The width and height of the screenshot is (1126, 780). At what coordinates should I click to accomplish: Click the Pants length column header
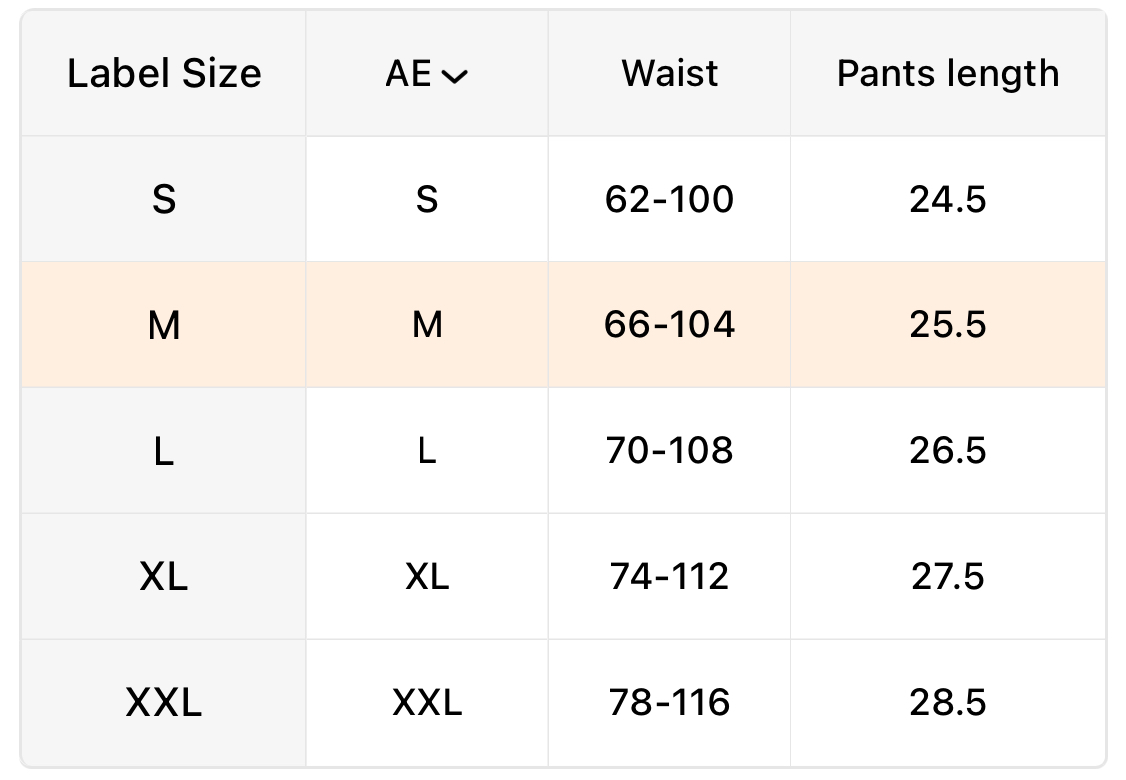point(947,74)
